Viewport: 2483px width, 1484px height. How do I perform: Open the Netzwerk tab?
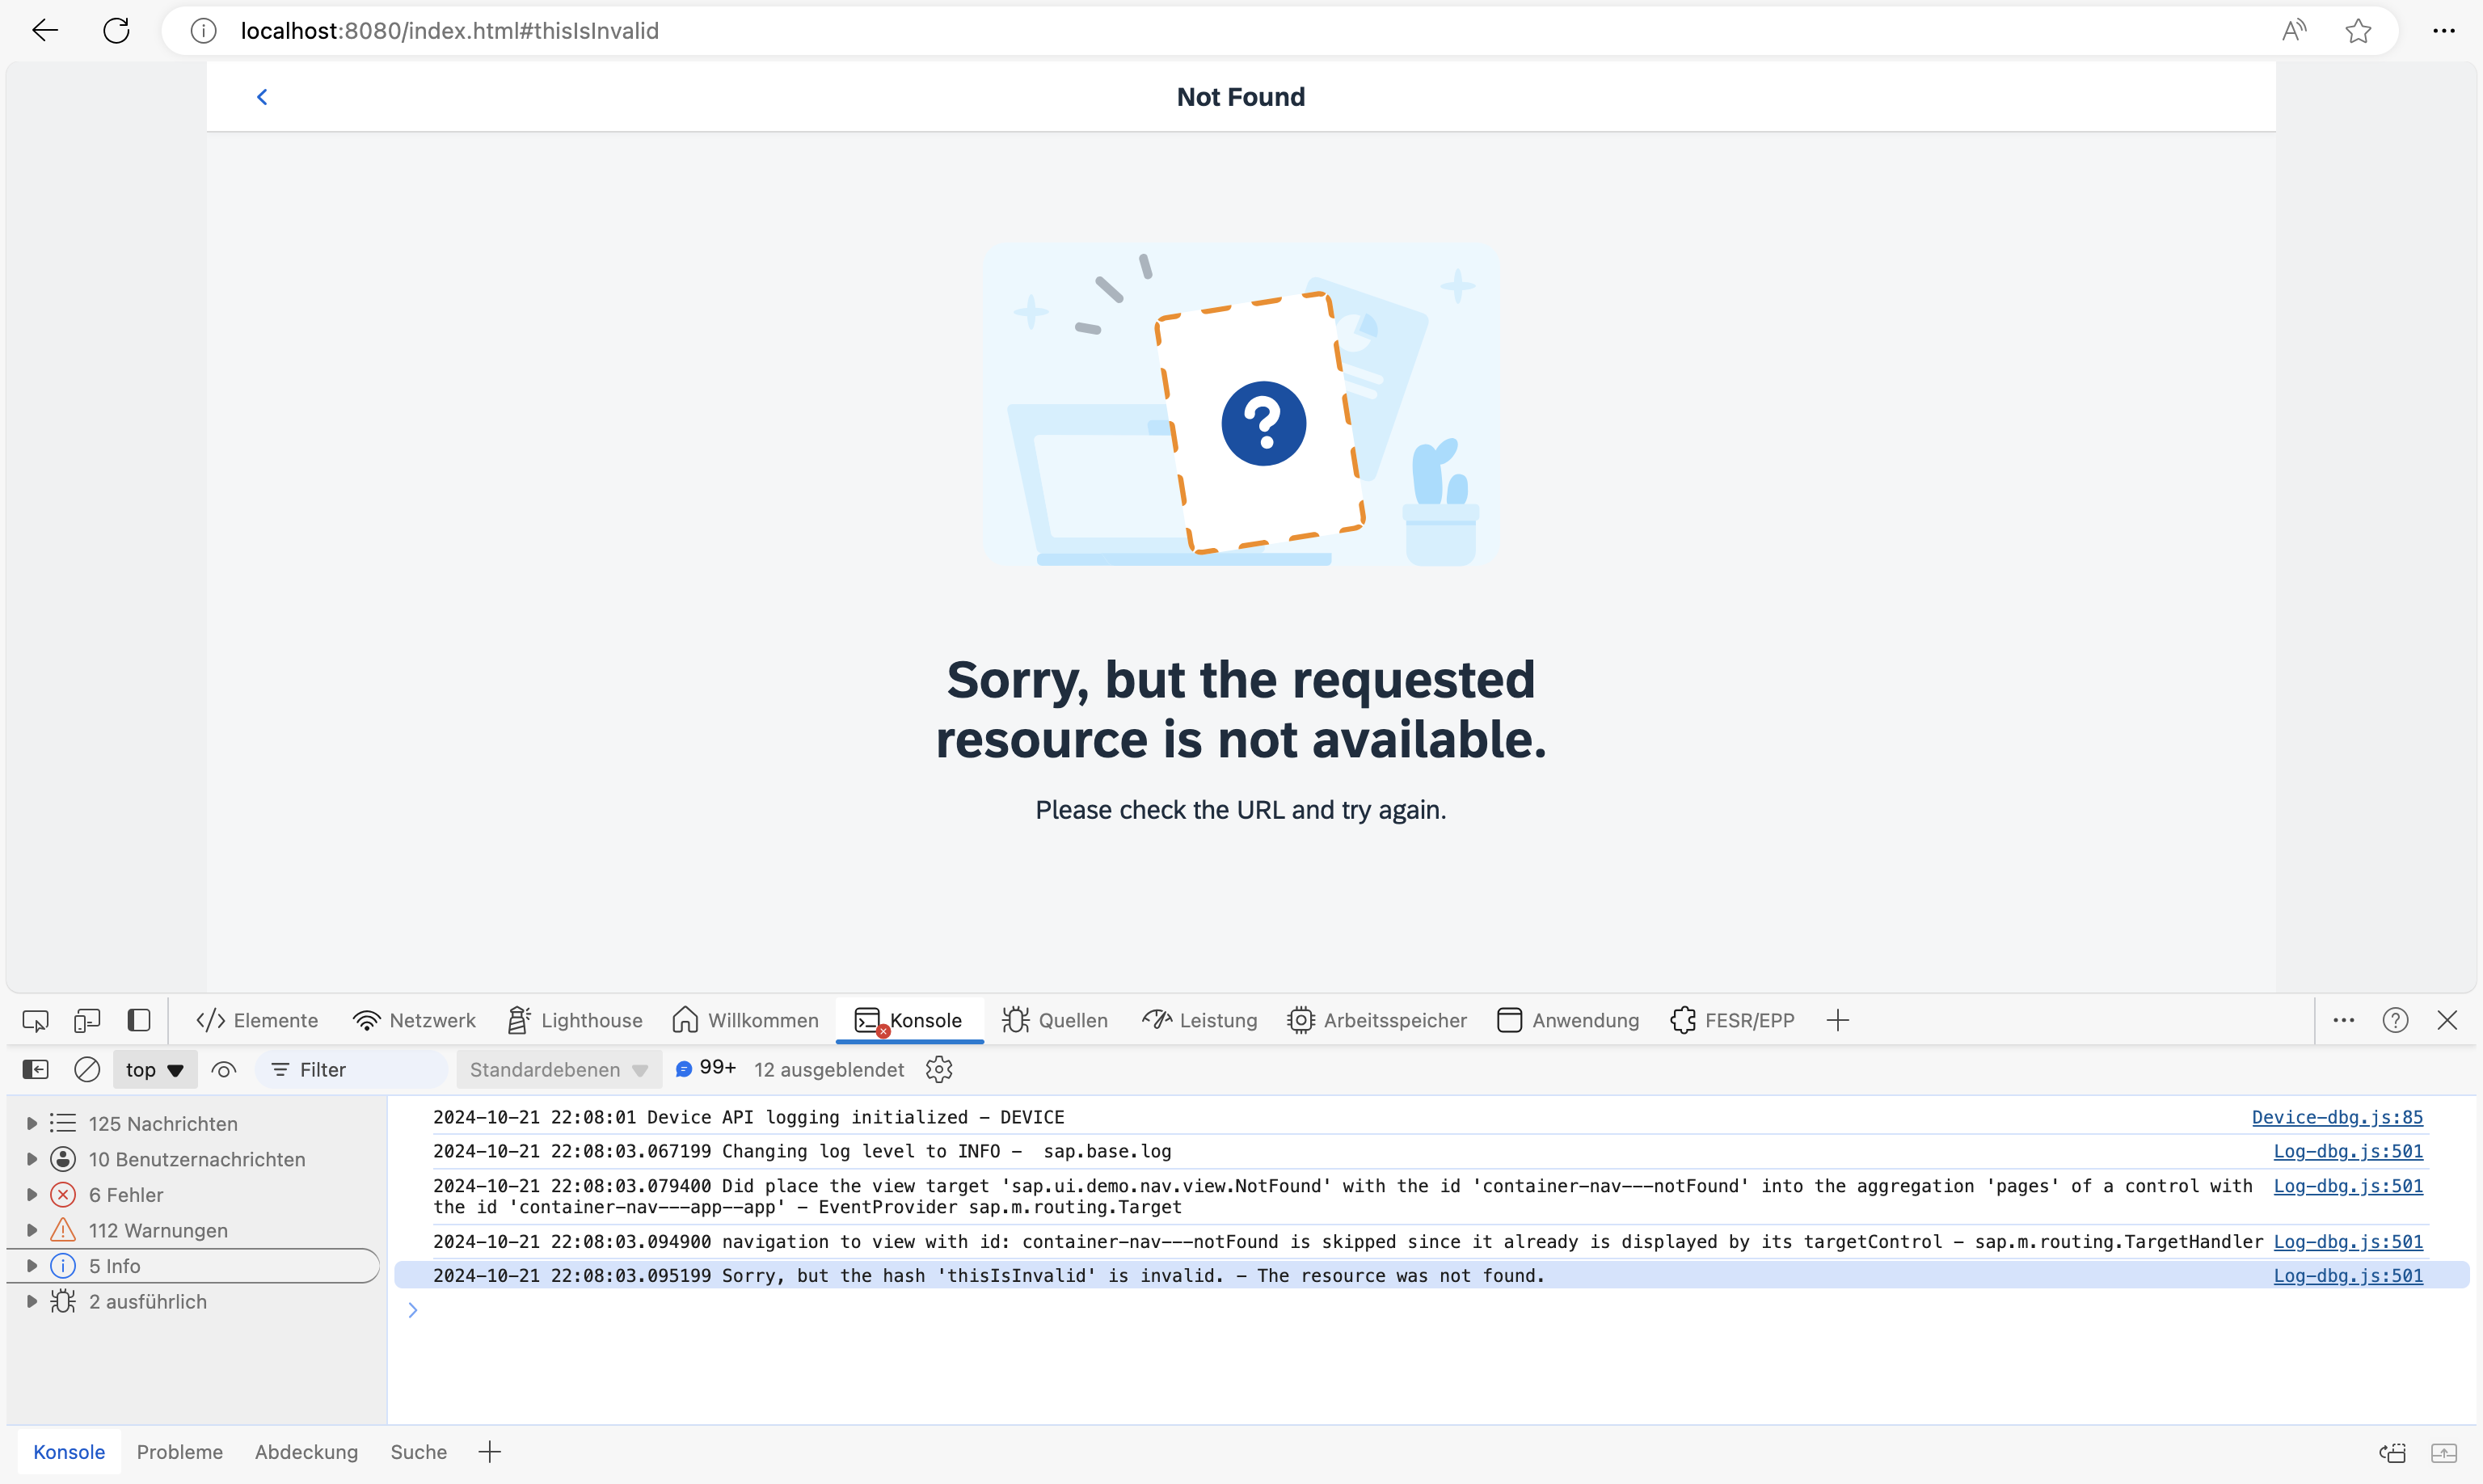pos(414,1020)
